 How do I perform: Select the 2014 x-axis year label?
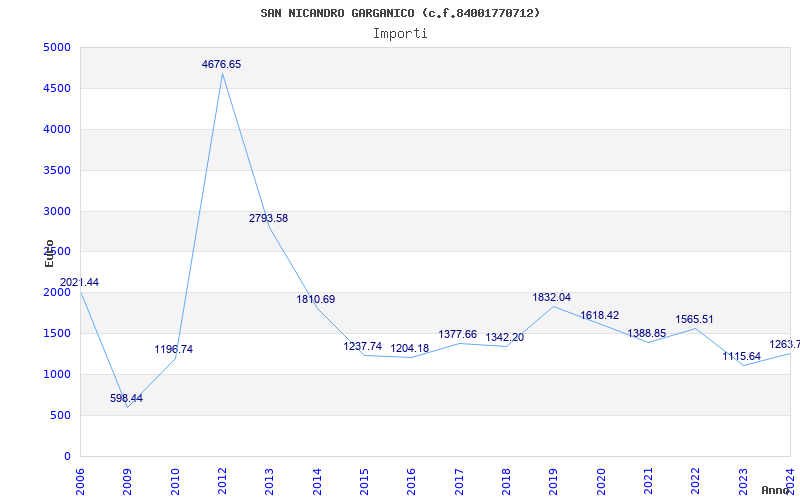317,482
